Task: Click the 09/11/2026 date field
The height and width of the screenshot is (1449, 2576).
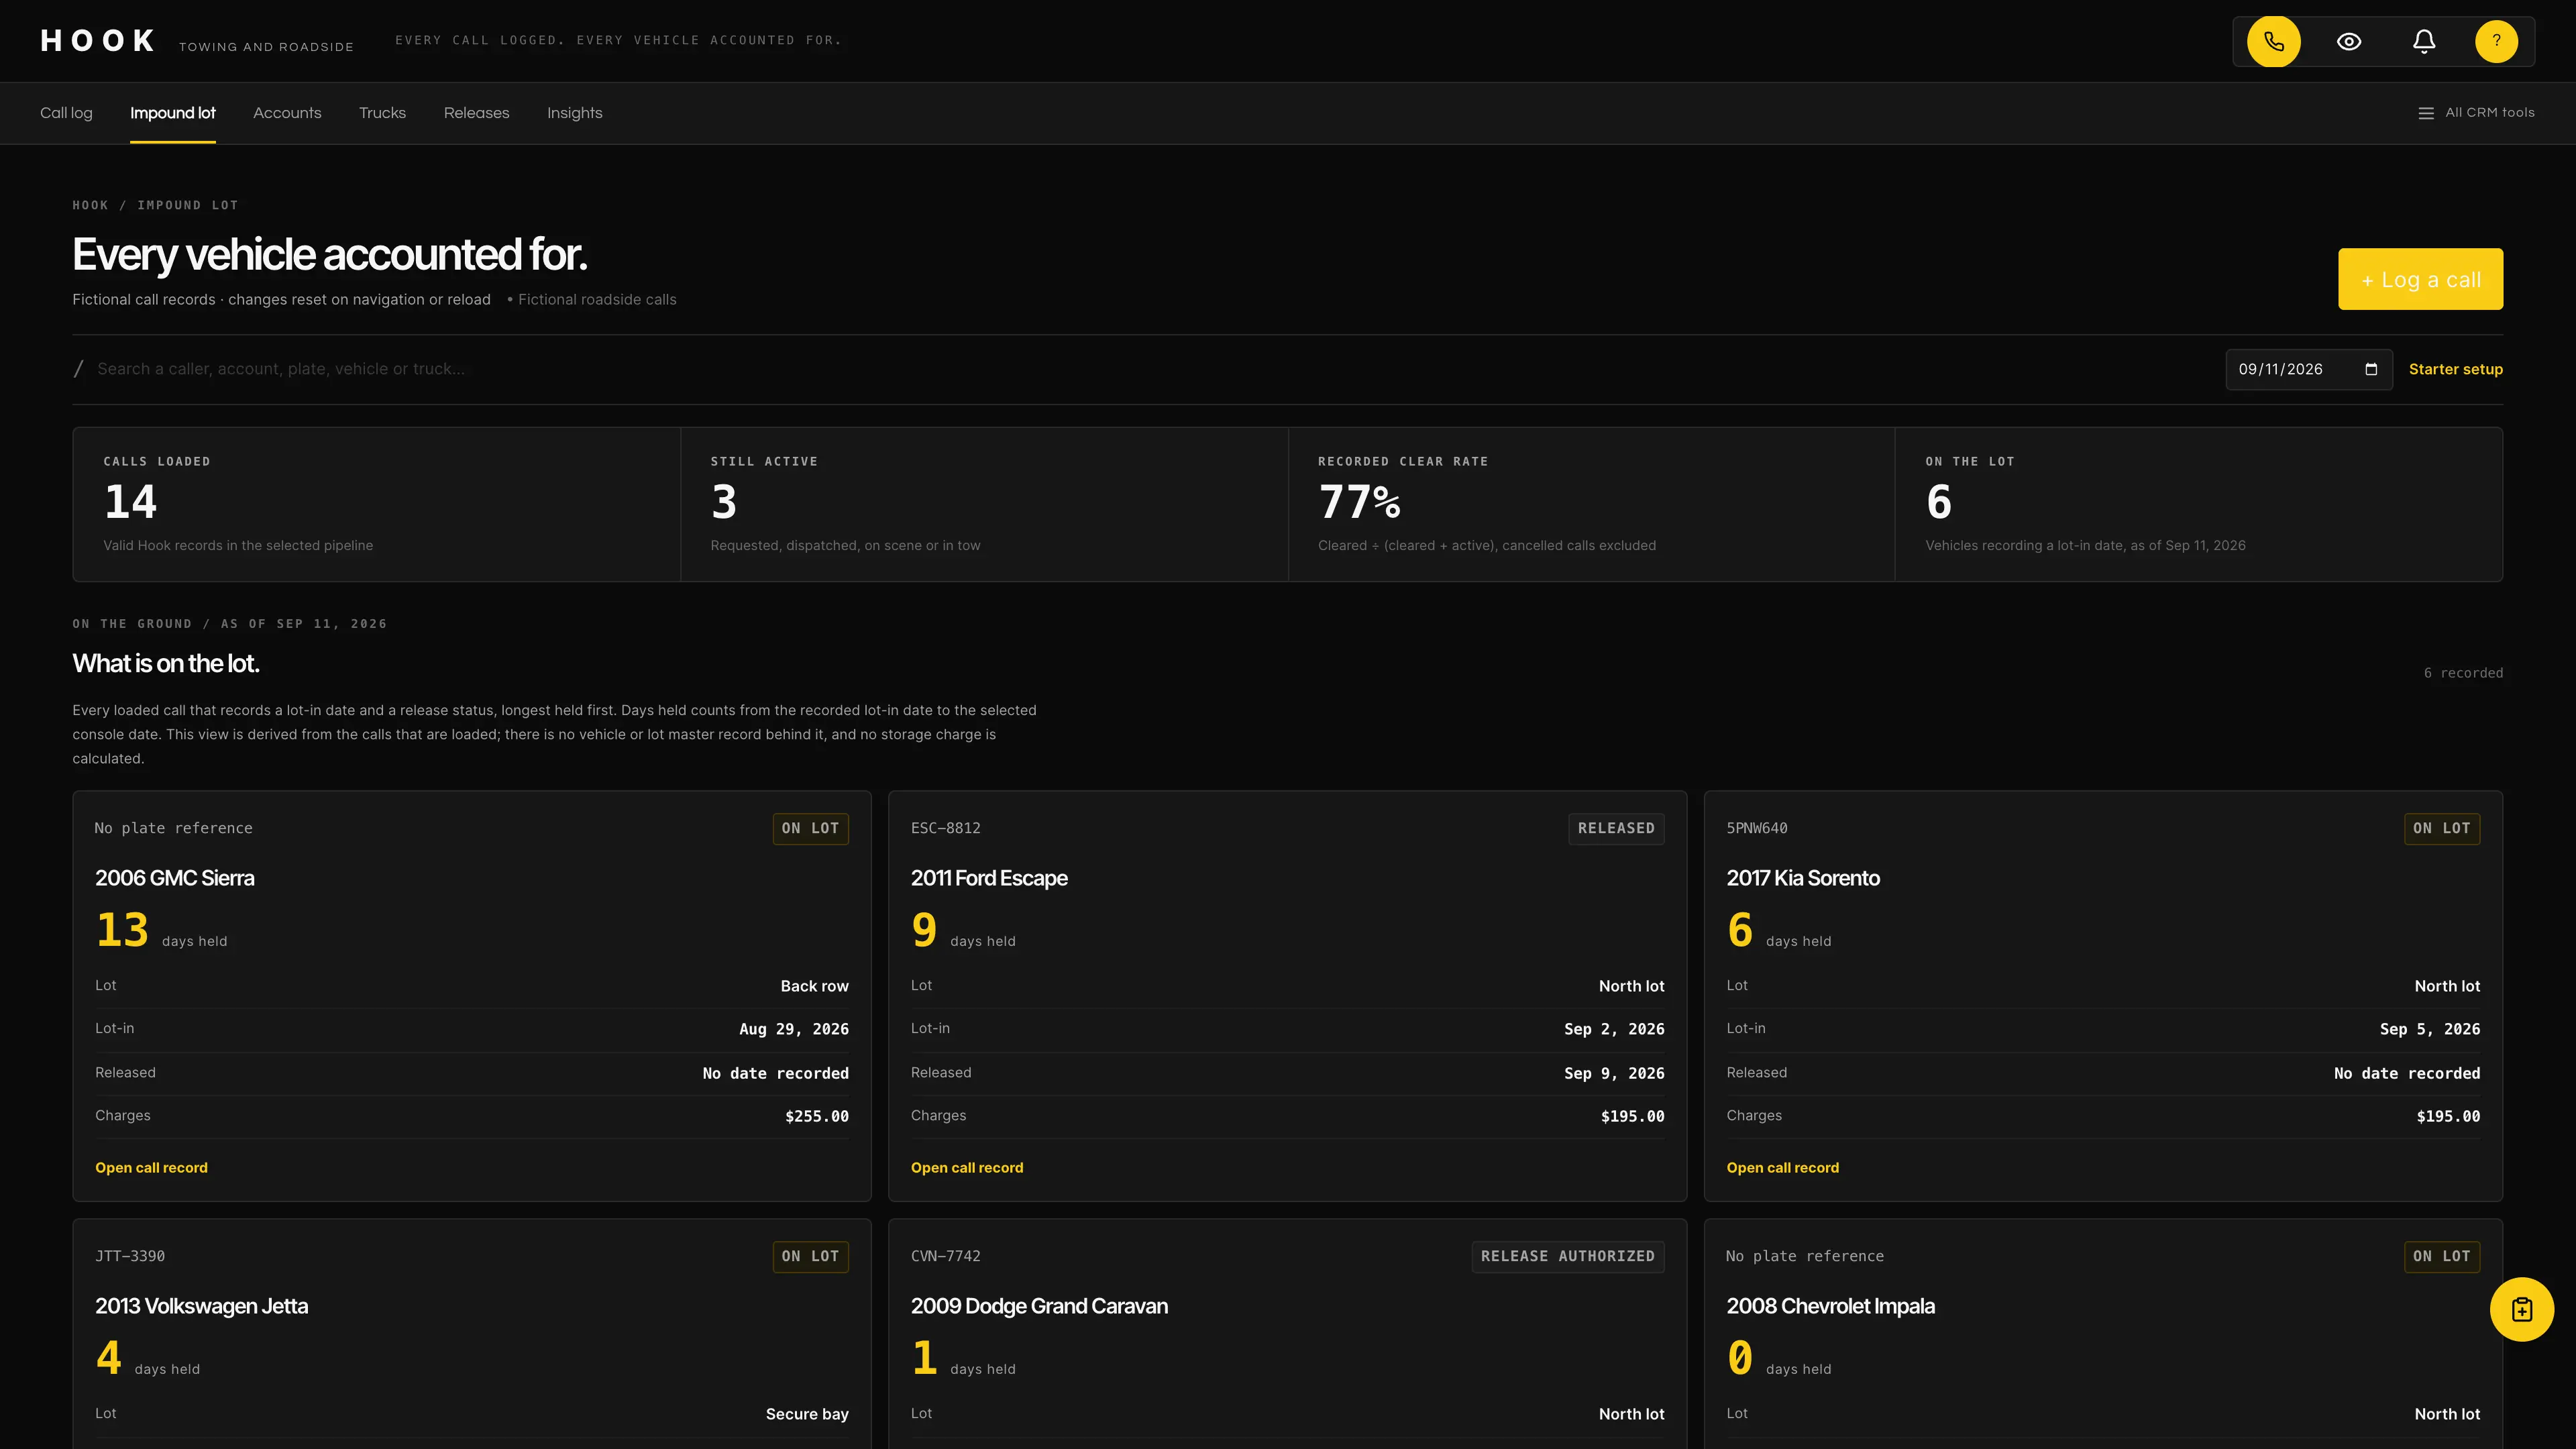Action: point(2308,369)
